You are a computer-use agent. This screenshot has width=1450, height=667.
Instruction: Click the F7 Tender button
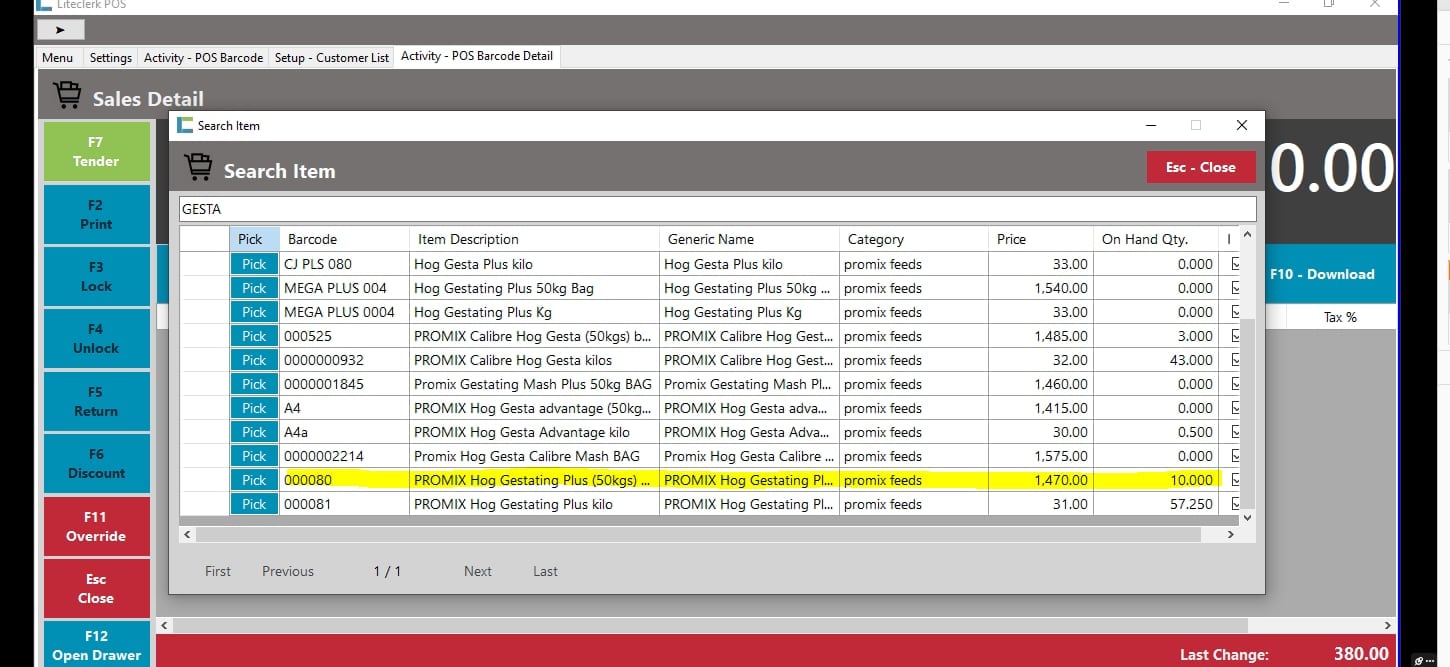96,152
